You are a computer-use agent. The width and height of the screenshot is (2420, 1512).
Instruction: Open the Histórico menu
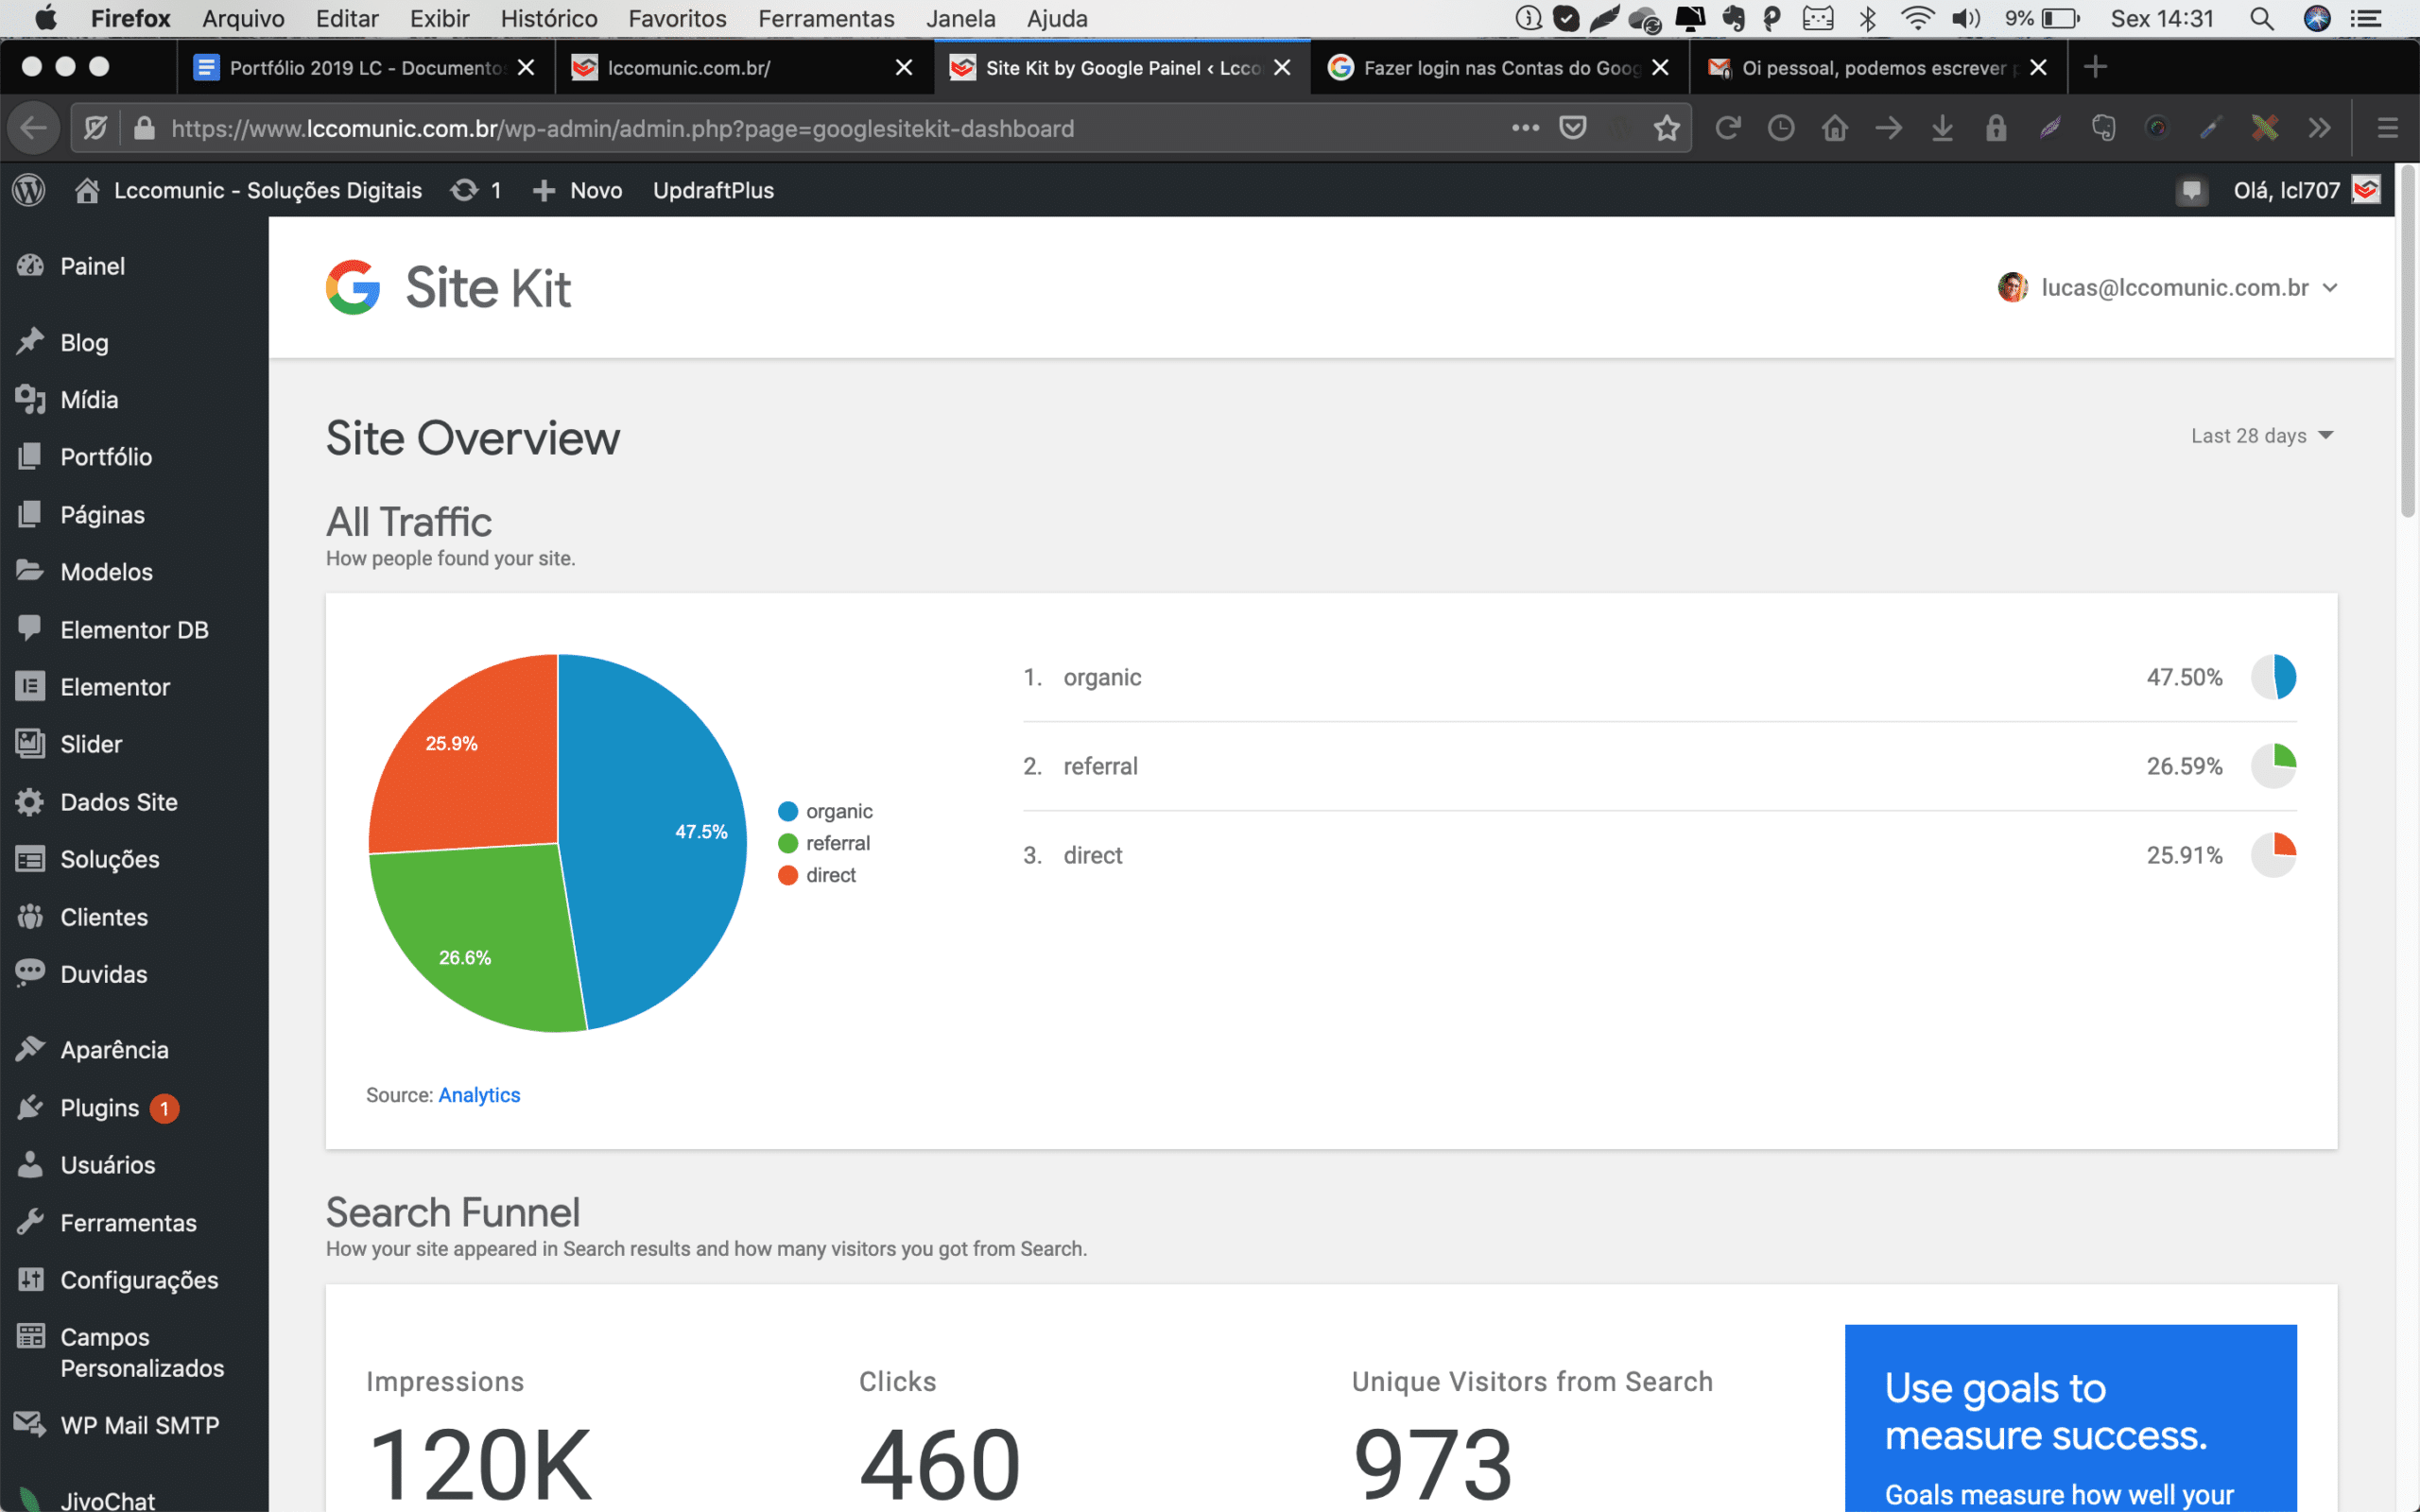549,19
